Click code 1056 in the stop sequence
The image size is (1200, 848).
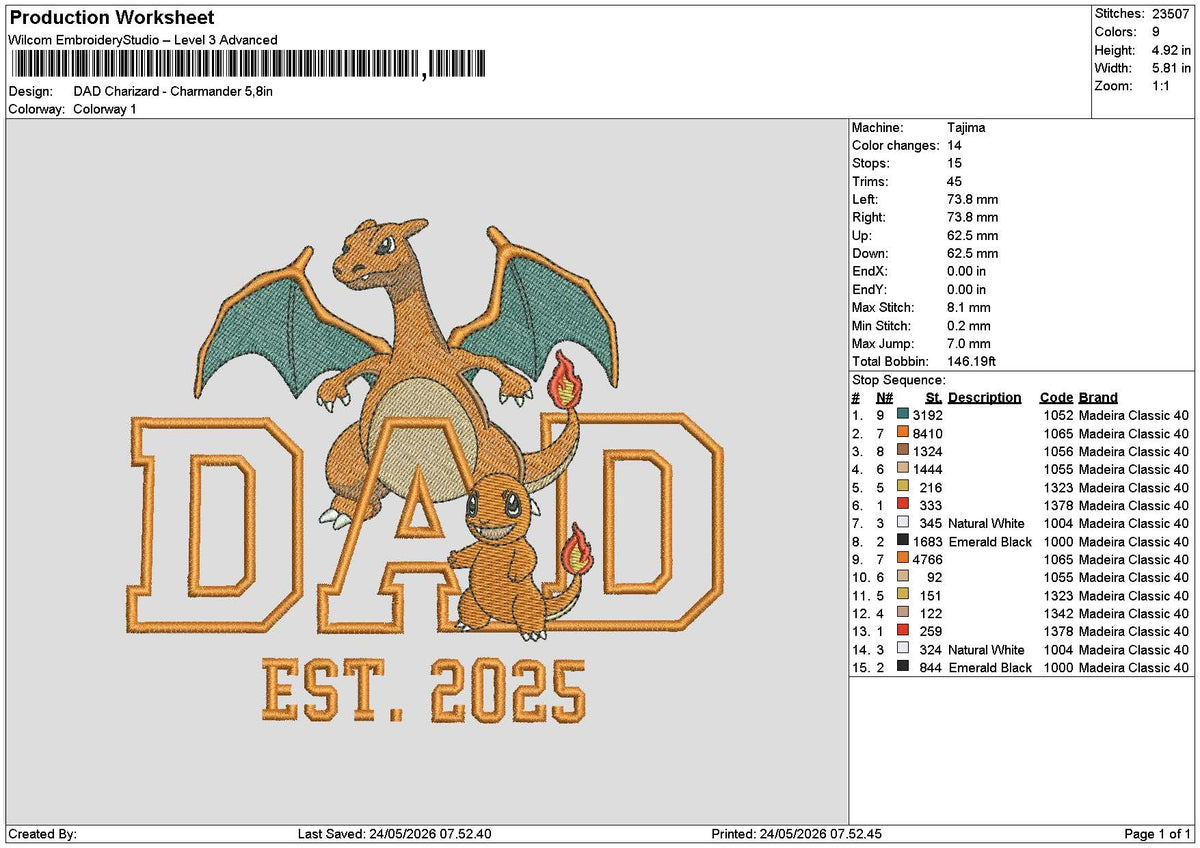(x=1058, y=452)
